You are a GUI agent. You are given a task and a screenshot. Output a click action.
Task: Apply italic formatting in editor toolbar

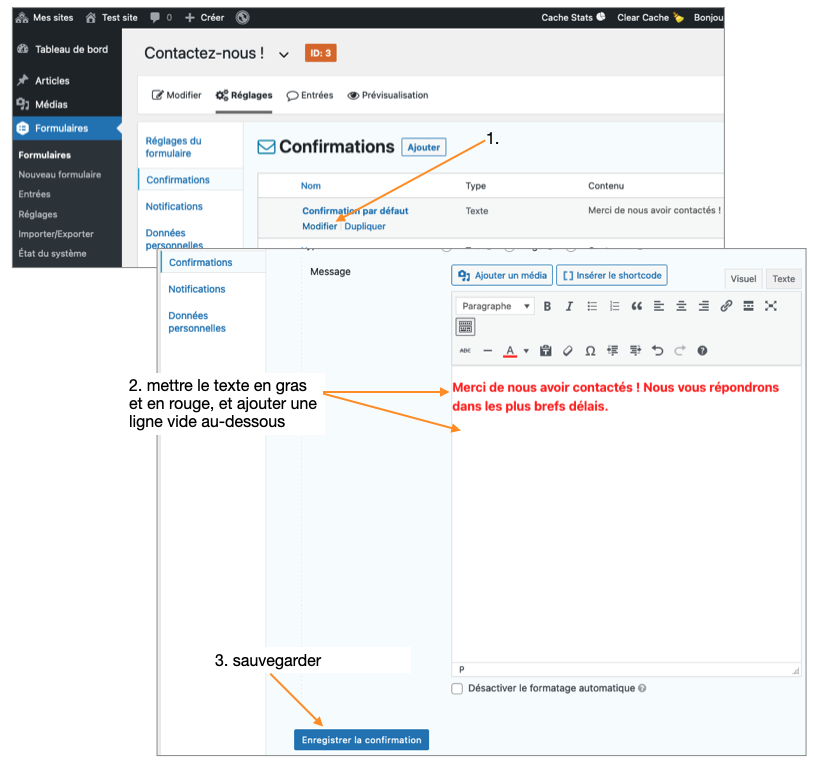coord(569,306)
